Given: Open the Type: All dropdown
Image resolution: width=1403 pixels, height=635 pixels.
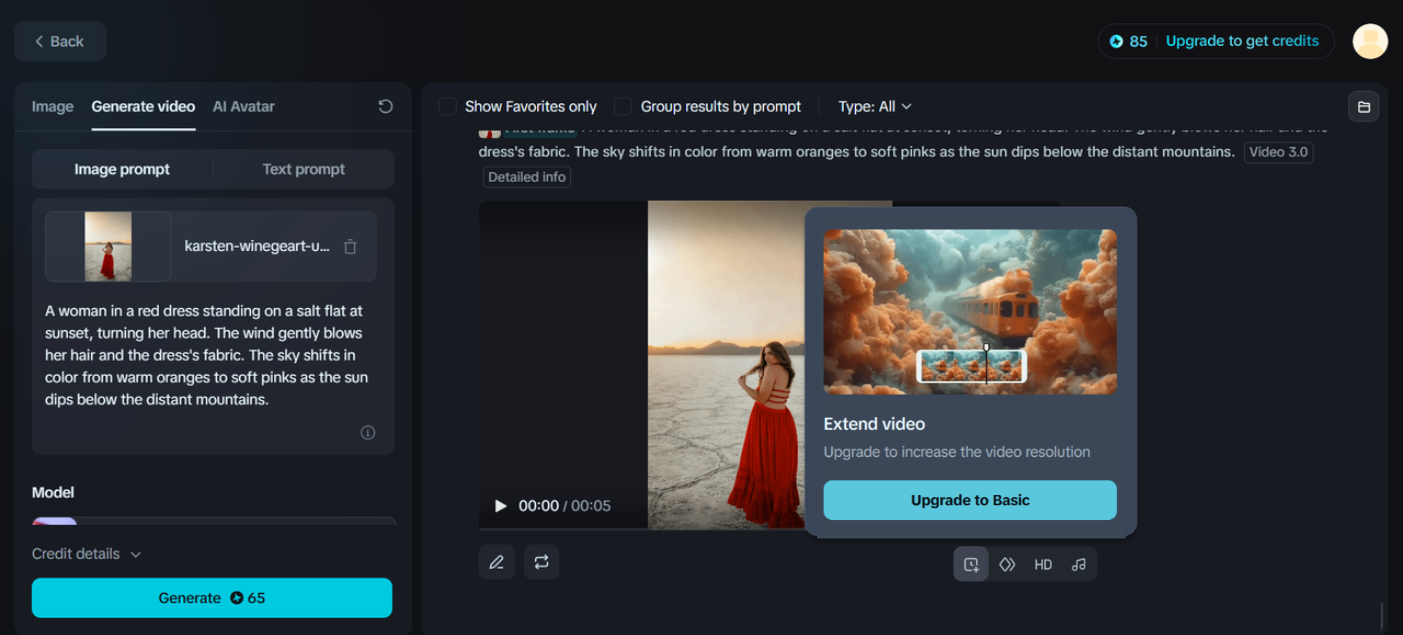Looking at the screenshot, I should [875, 106].
